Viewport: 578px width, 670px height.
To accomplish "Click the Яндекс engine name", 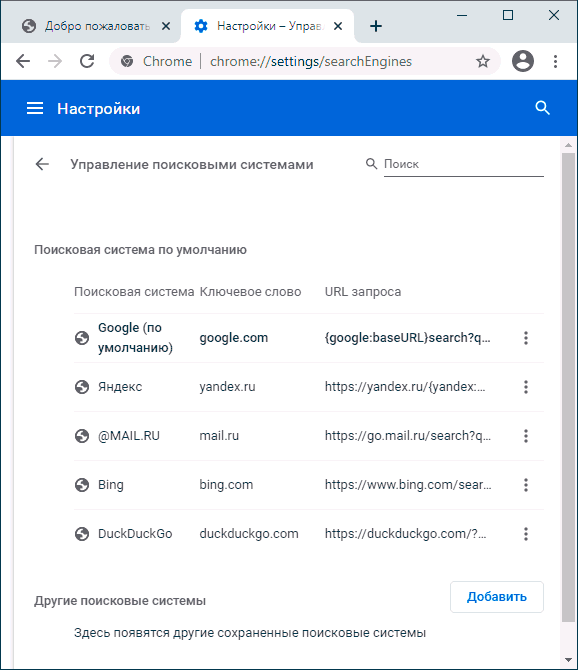I will (120, 387).
